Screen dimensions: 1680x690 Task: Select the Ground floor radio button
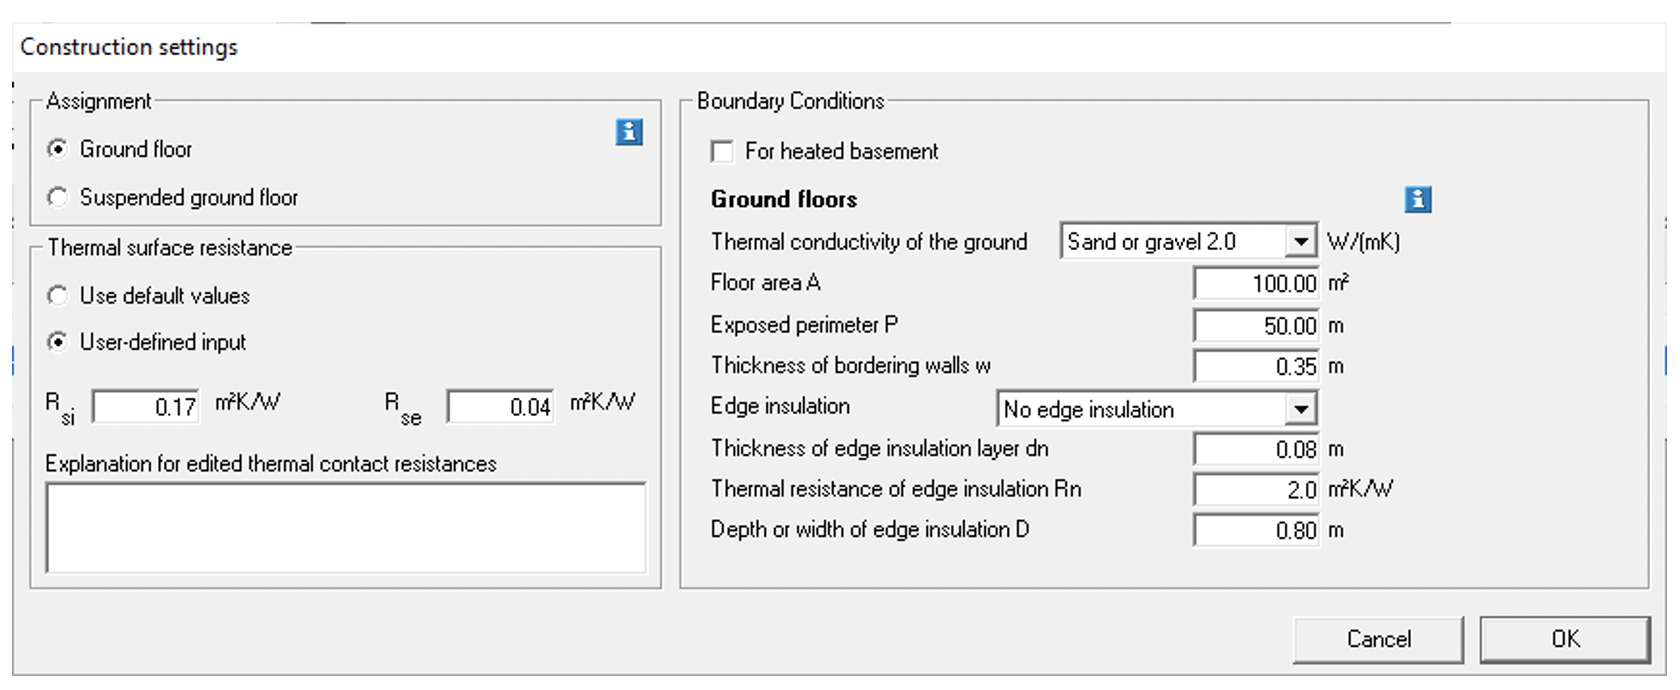(58, 148)
